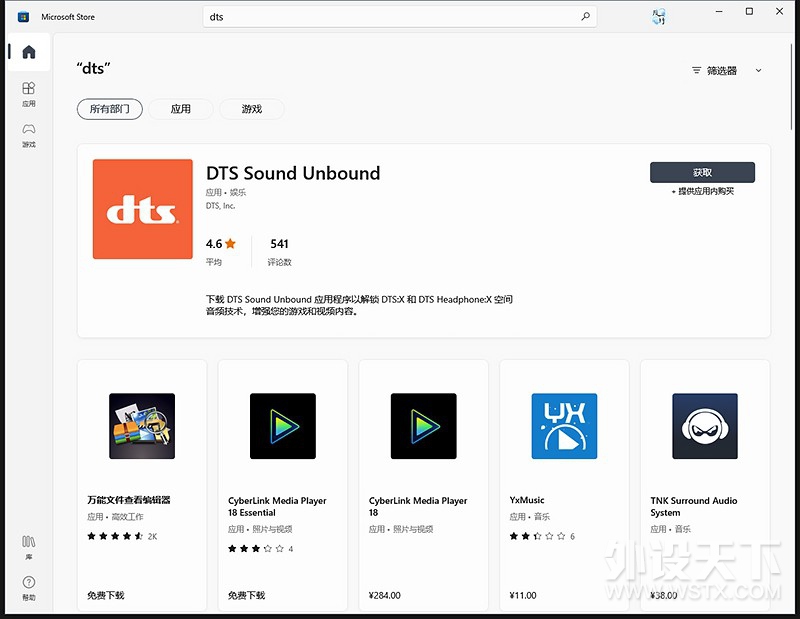Click the TNK Surround Audio System name
The width and height of the screenshot is (800, 619).
tap(693, 506)
